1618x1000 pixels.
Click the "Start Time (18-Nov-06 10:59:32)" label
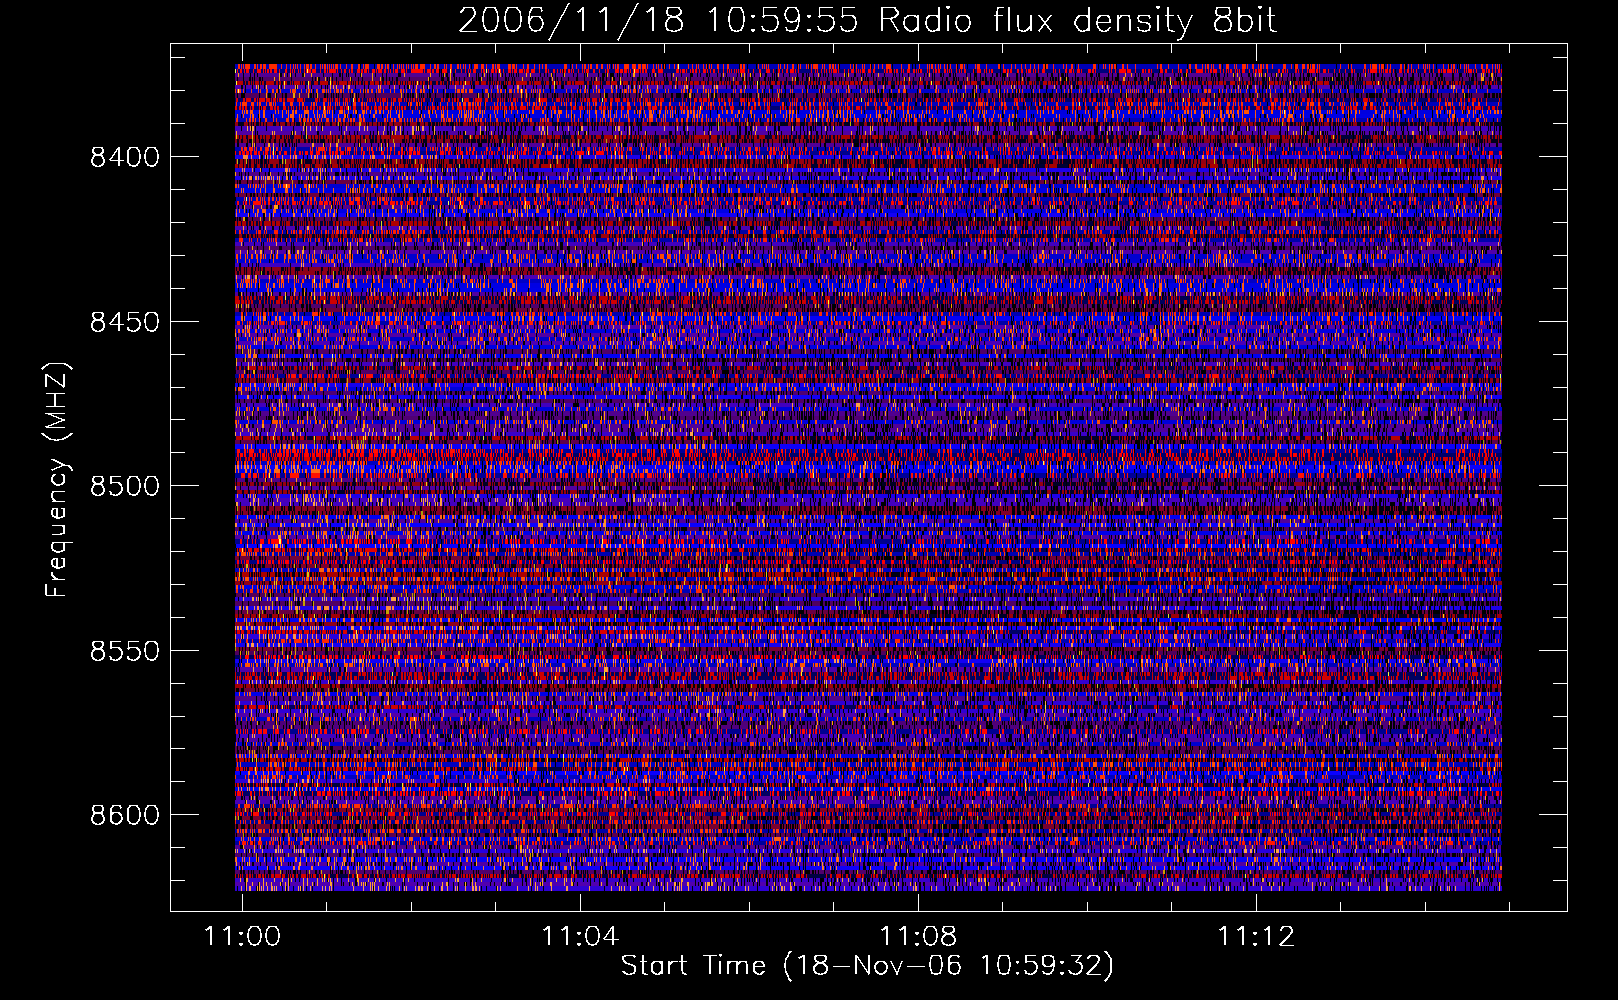[x=867, y=965]
